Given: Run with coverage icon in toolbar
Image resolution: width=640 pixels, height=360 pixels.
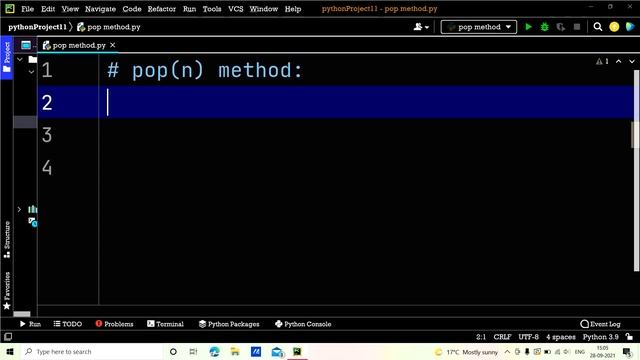Looking at the screenshot, I should tap(560, 27).
